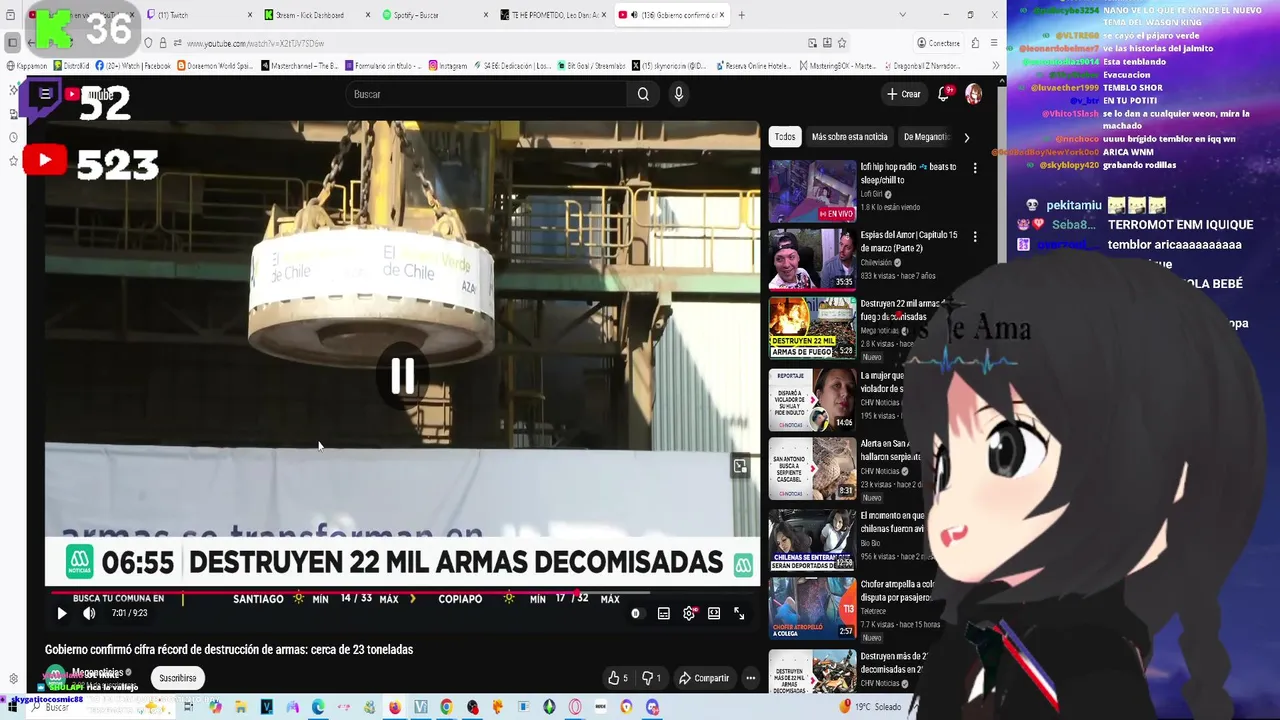
Task: Open the YouTube account avatar menu
Action: [973, 94]
